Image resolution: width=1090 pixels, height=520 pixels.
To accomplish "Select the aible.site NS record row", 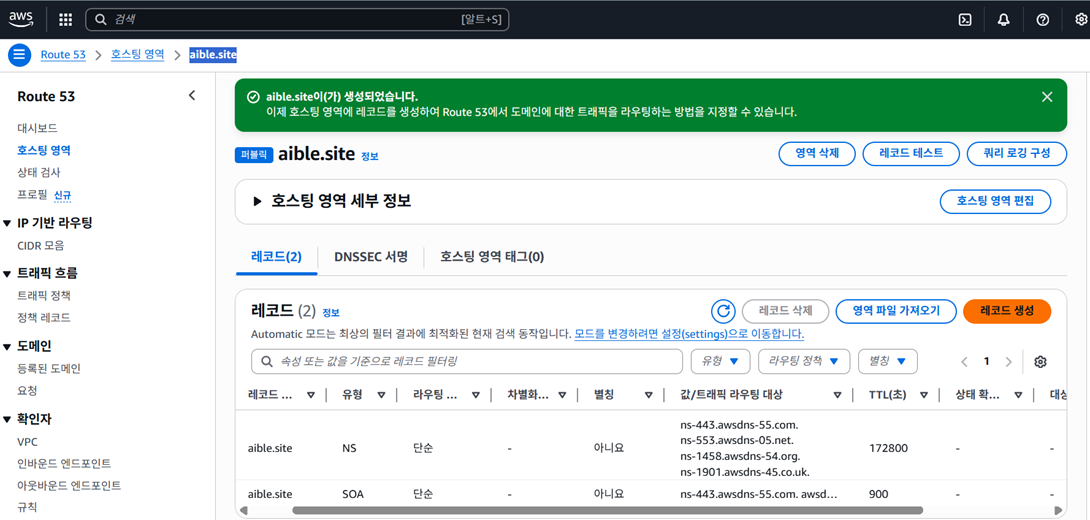I will tap(650, 448).
